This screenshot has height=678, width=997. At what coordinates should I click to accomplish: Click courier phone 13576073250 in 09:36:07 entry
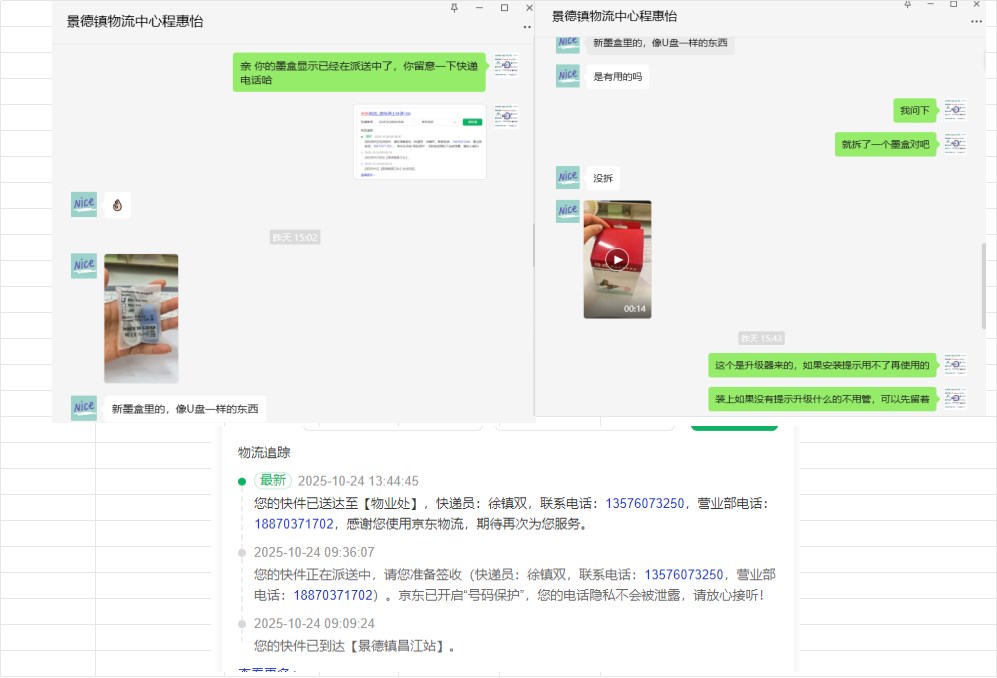point(683,575)
